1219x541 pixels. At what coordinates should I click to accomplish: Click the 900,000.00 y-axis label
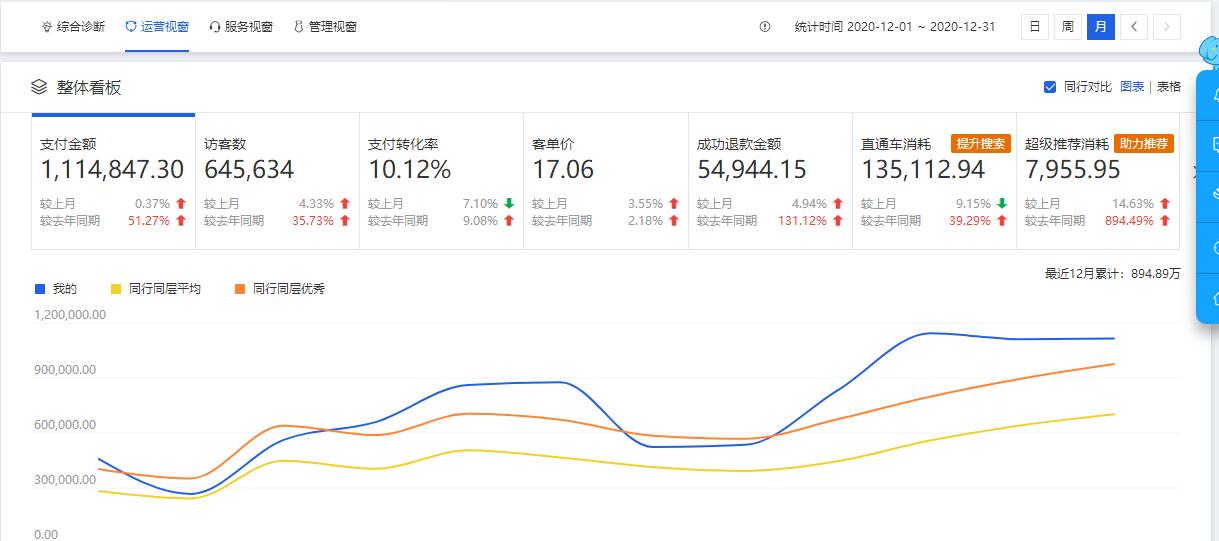point(65,370)
